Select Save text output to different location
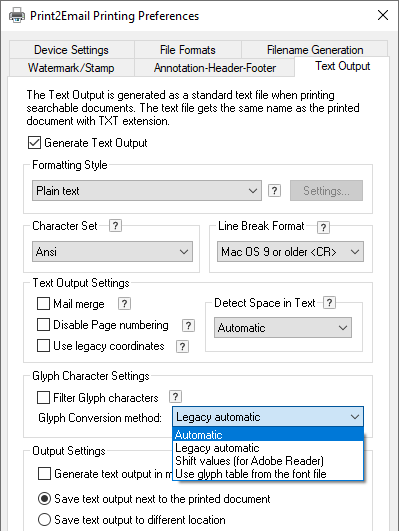This screenshot has width=399, height=531. [44, 519]
